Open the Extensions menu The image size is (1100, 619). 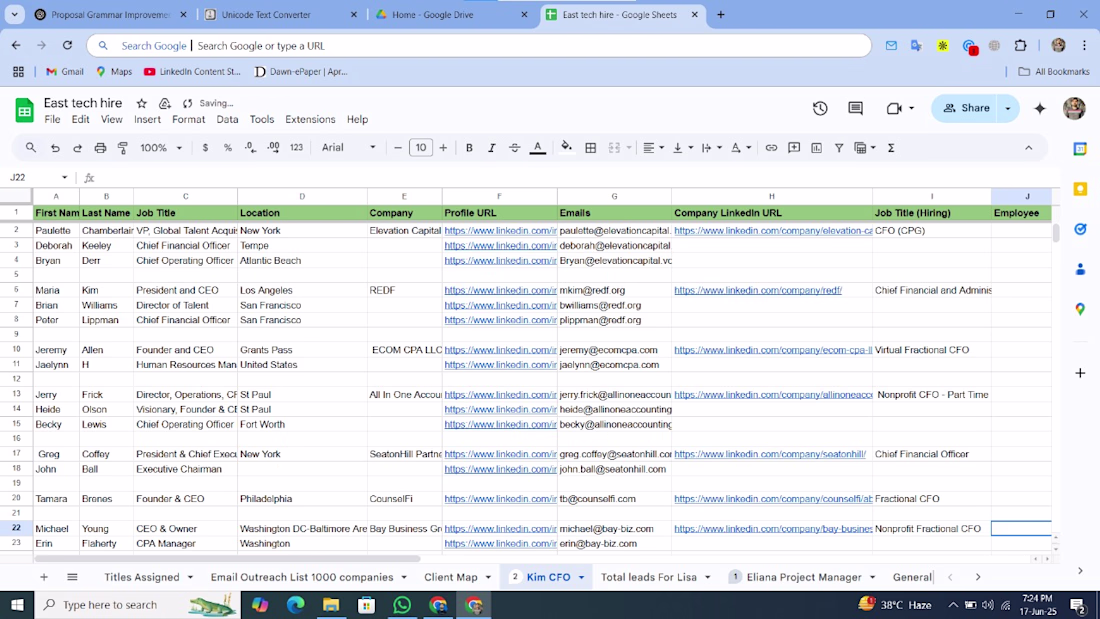click(x=310, y=119)
